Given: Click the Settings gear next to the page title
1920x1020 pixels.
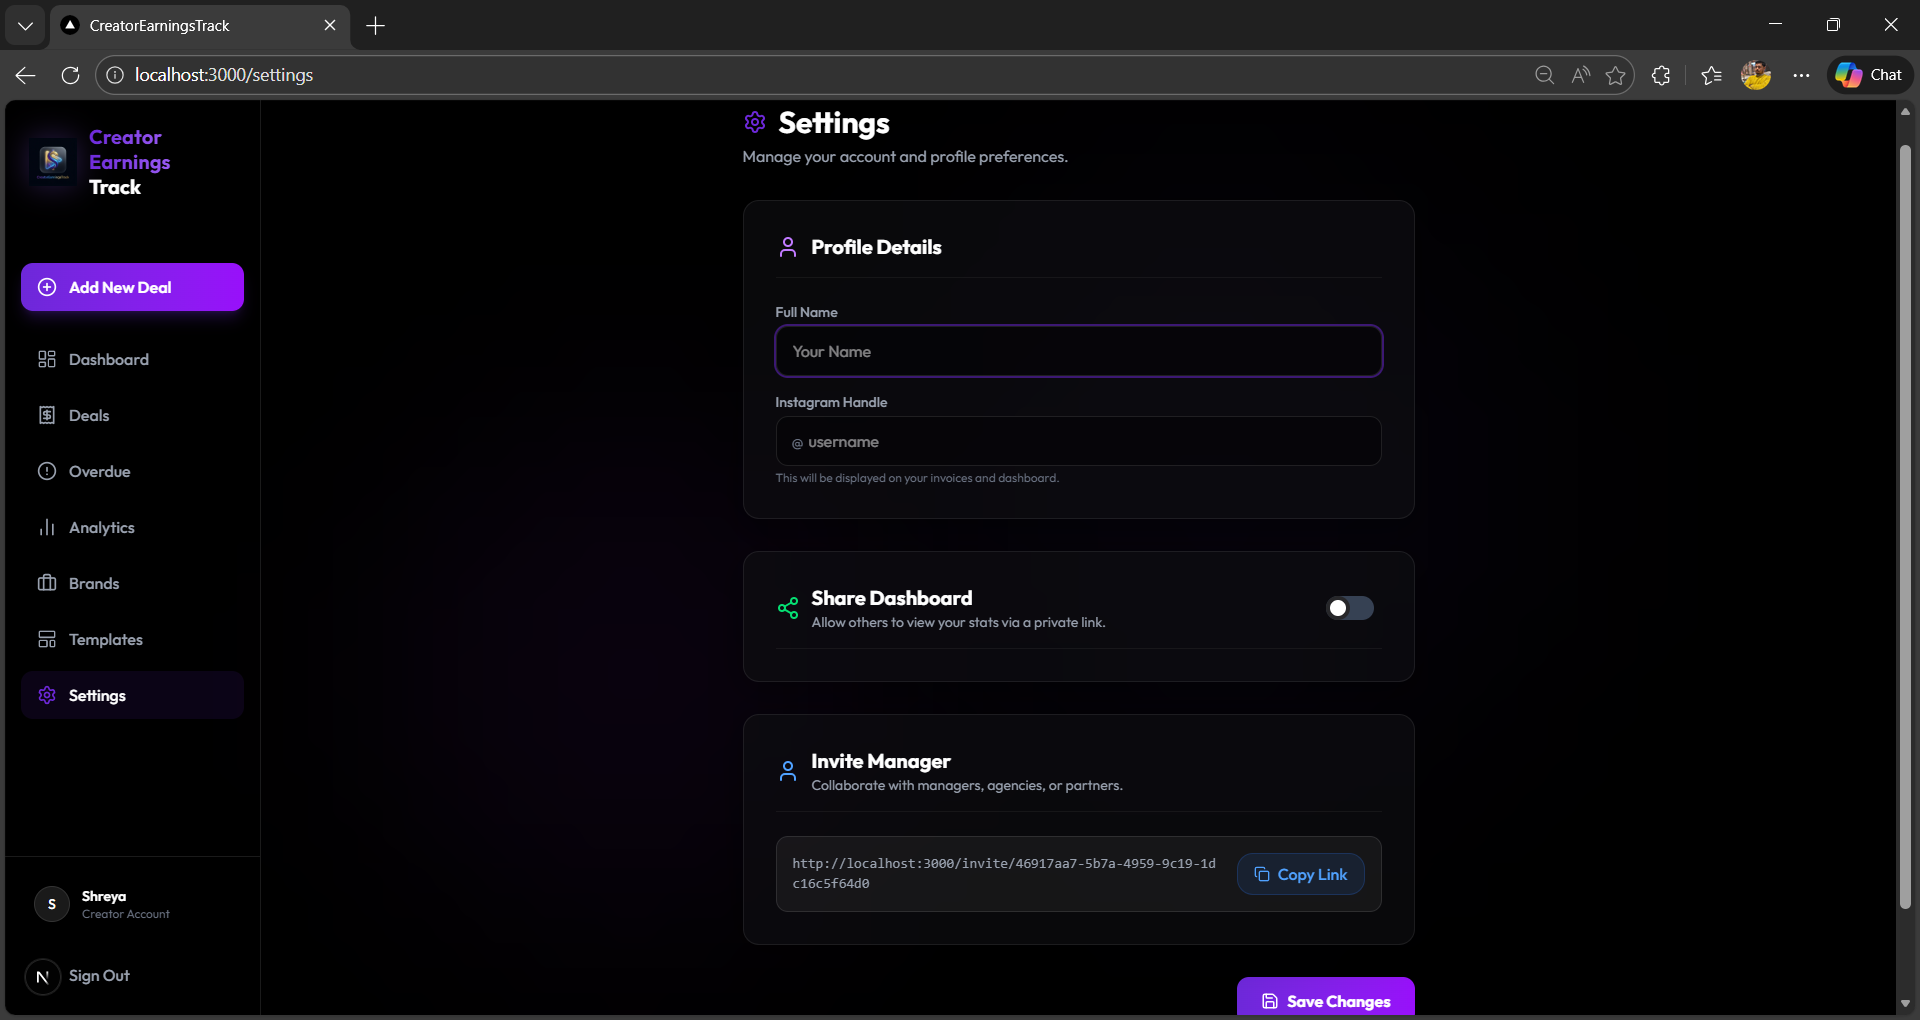Looking at the screenshot, I should tap(754, 122).
